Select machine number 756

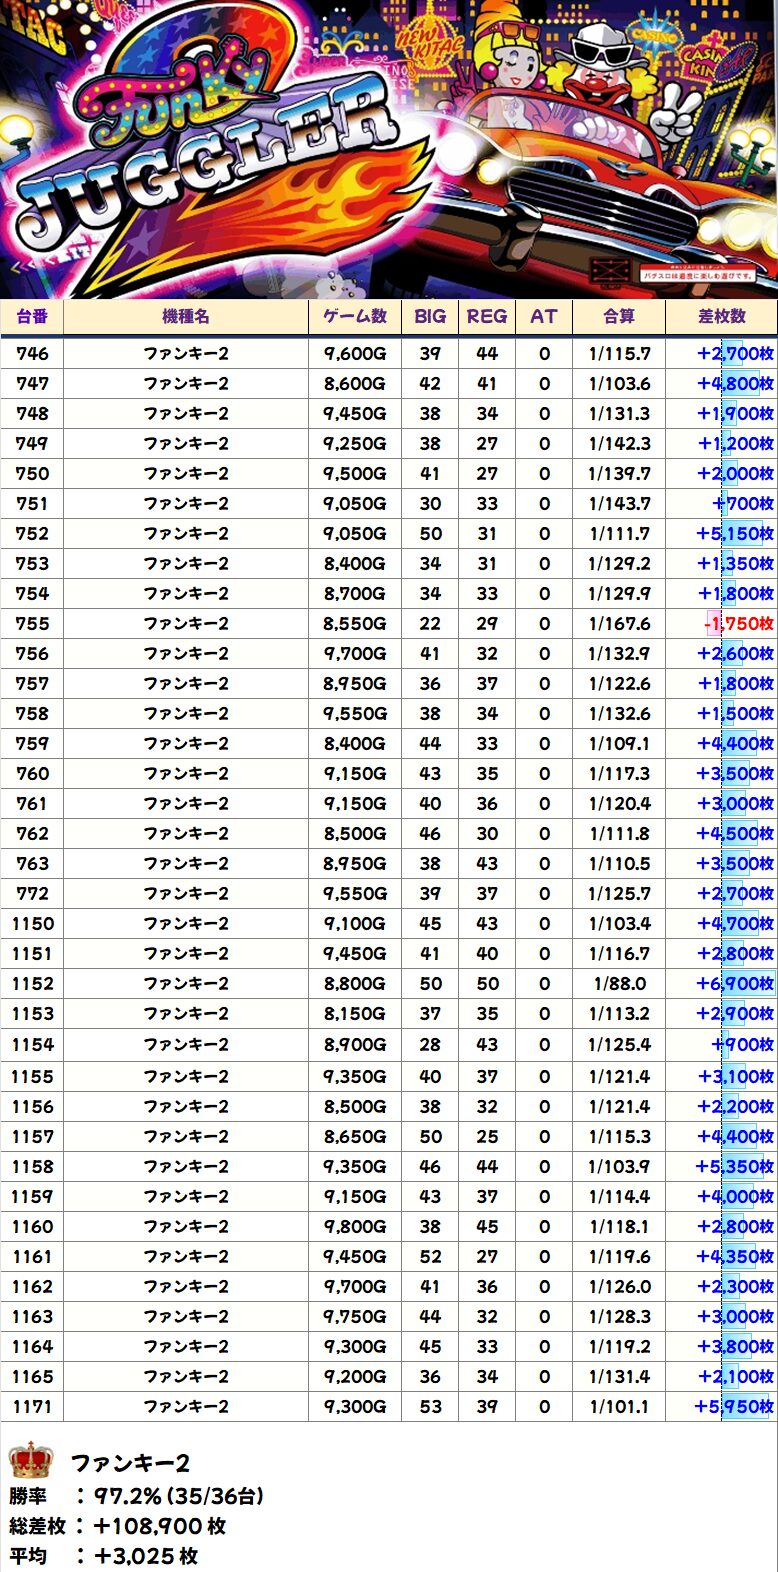32,653
